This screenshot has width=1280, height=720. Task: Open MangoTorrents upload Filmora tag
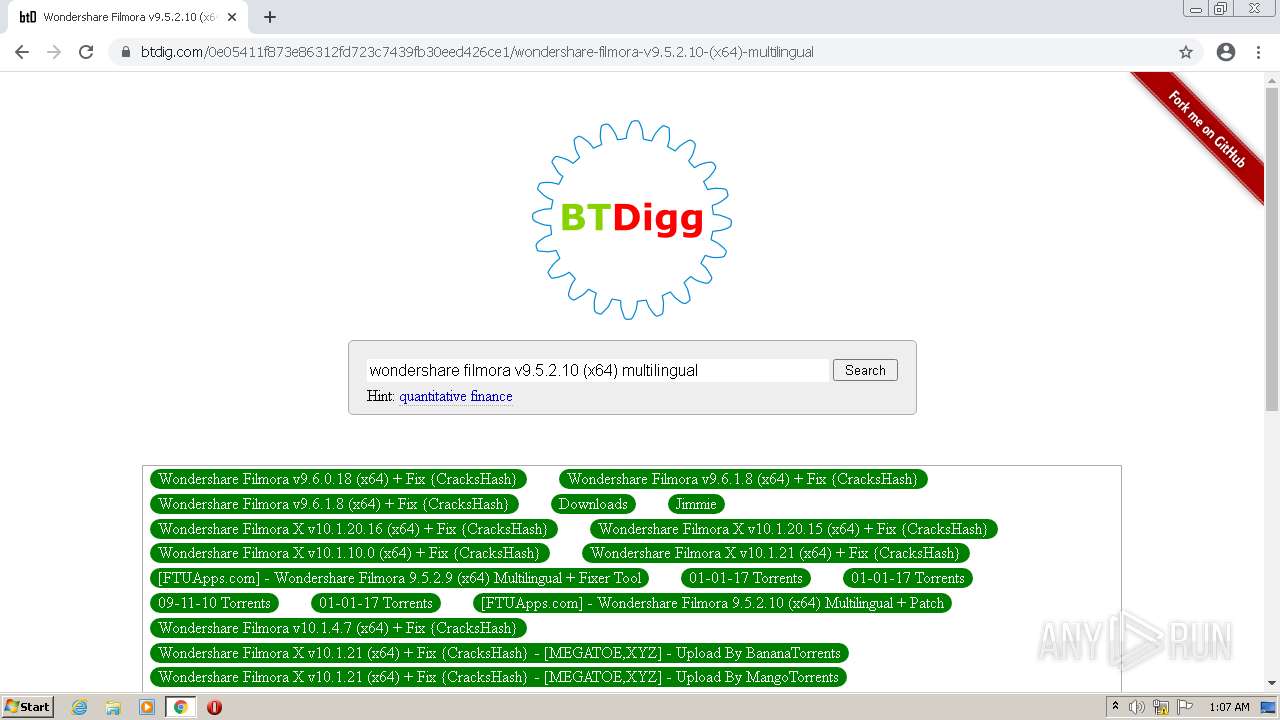coord(498,677)
